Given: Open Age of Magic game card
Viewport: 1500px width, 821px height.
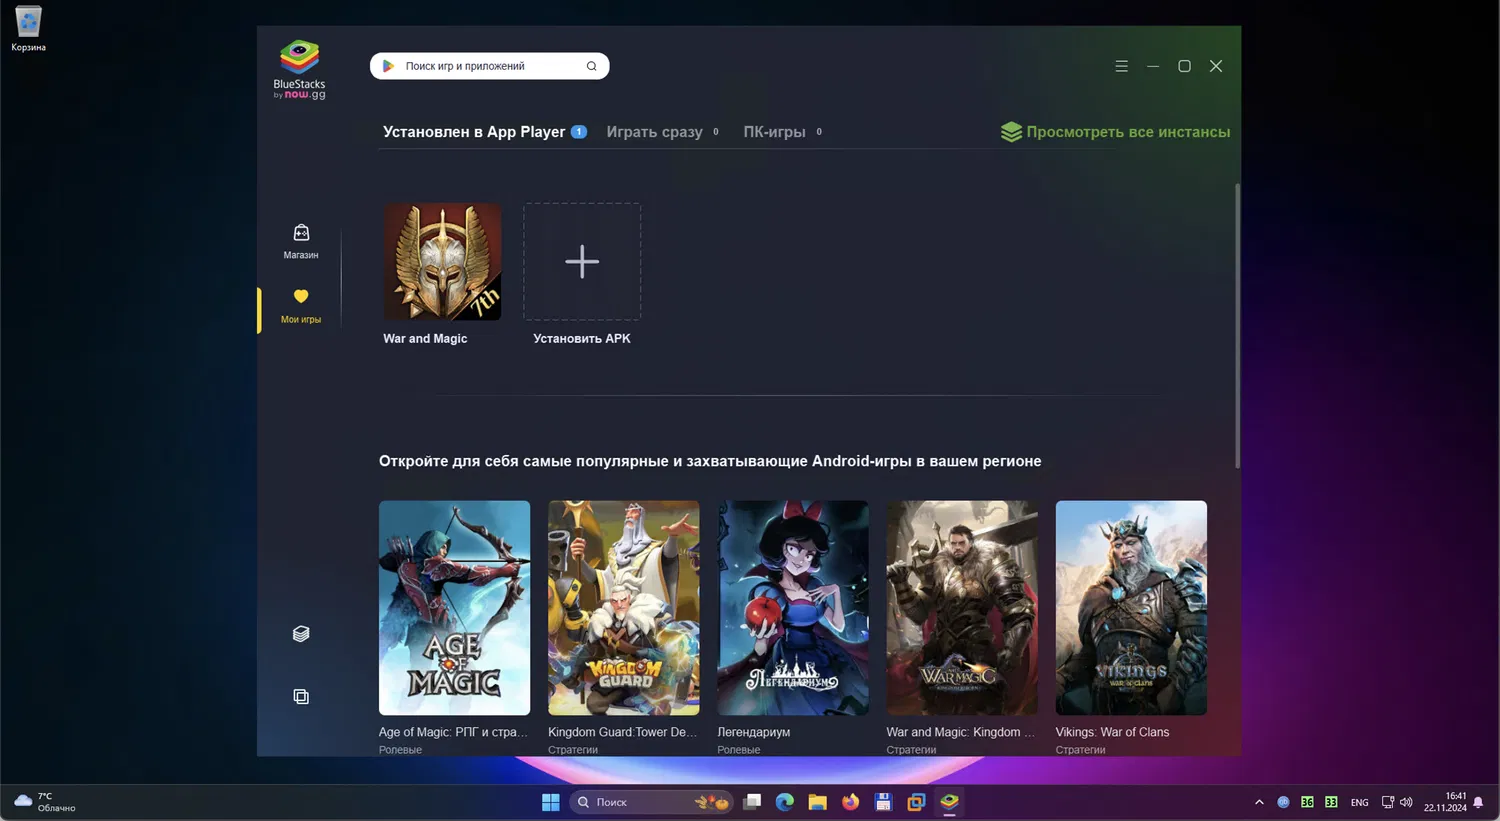Looking at the screenshot, I should coord(454,608).
